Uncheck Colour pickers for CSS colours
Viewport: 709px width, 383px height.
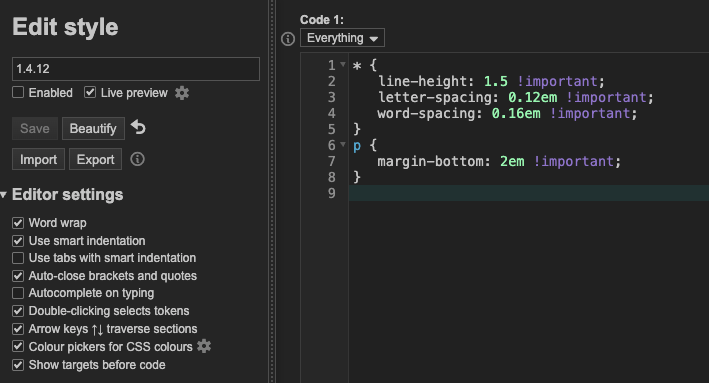click(x=18, y=346)
